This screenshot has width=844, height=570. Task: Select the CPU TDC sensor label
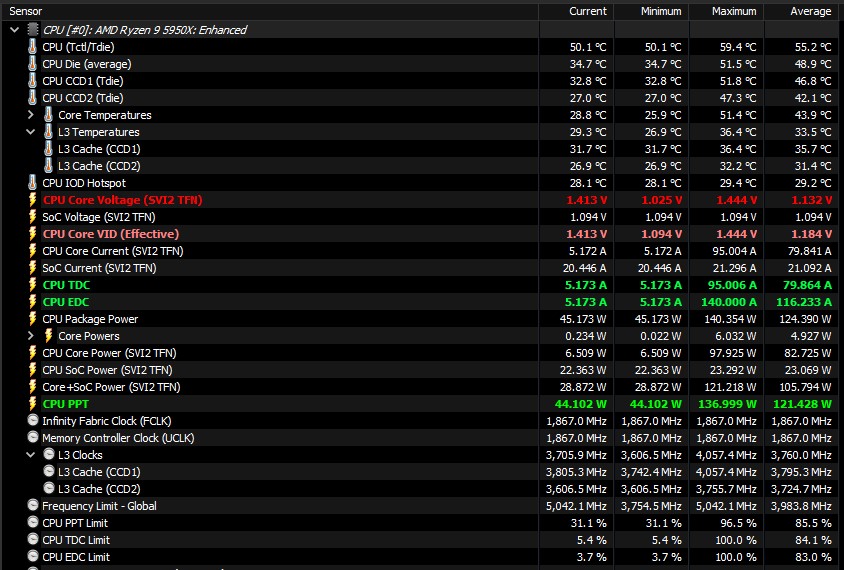tap(66, 285)
